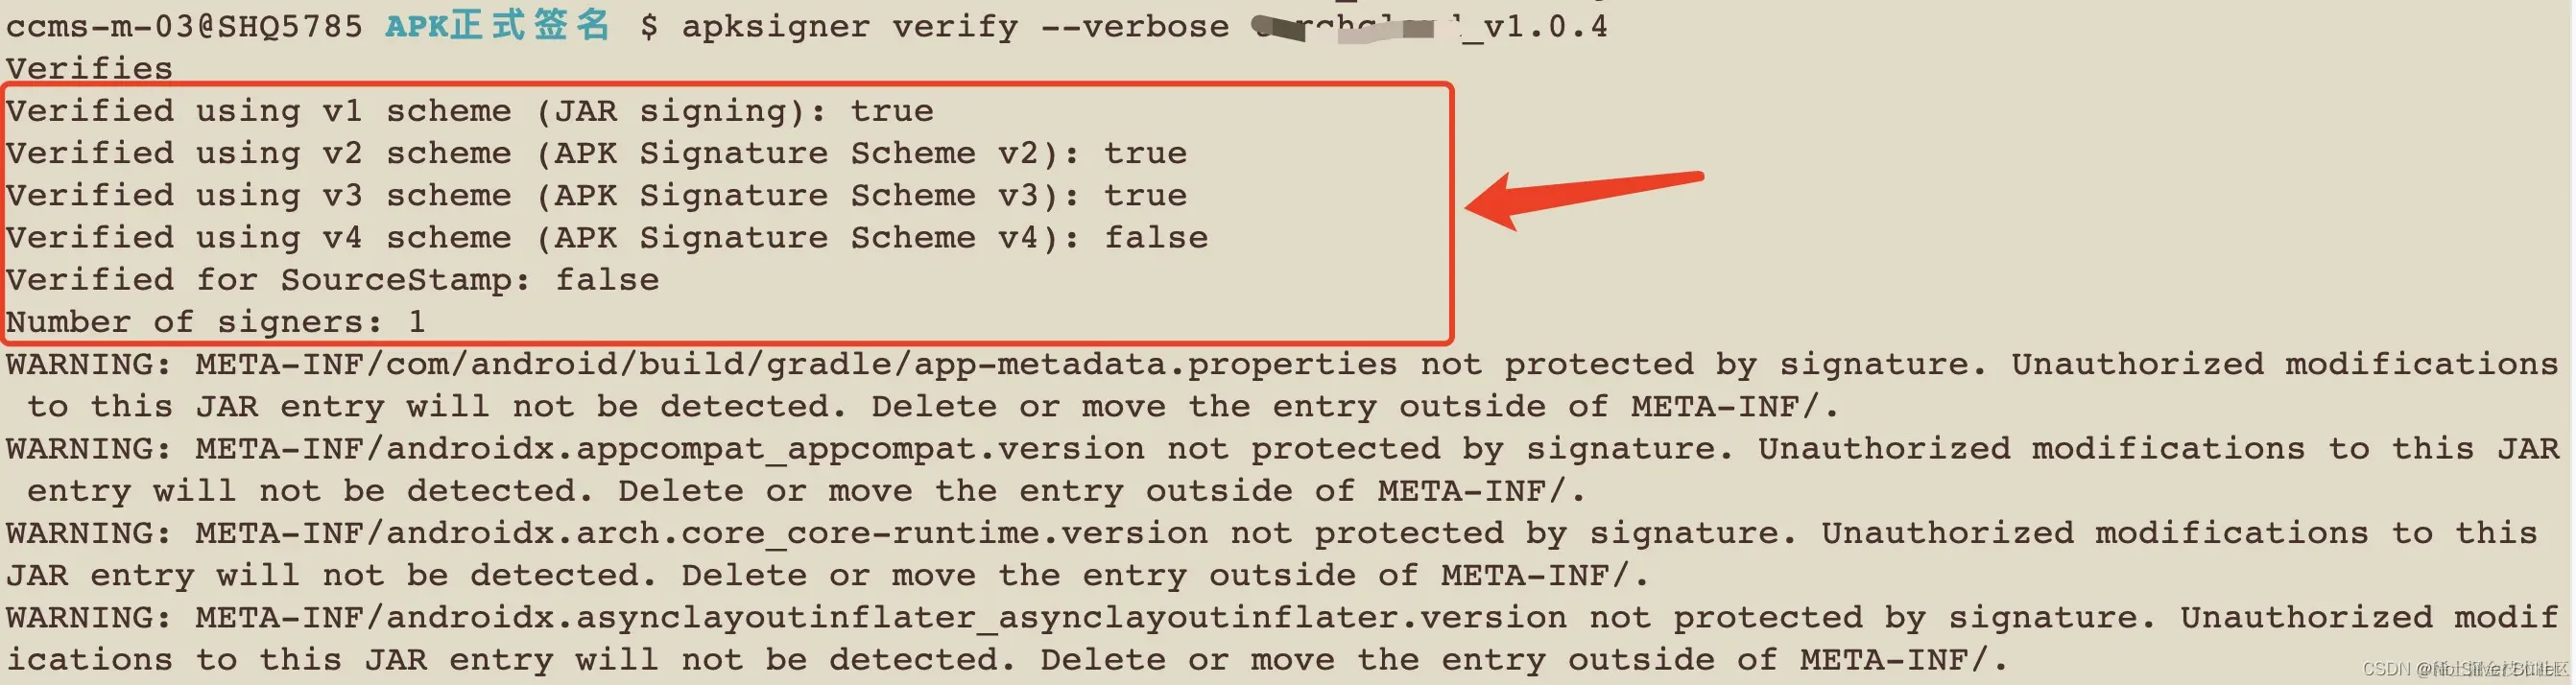Screen dimensions: 2576x685
Task: Click the v3 scheme verification line
Action: pos(597,195)
